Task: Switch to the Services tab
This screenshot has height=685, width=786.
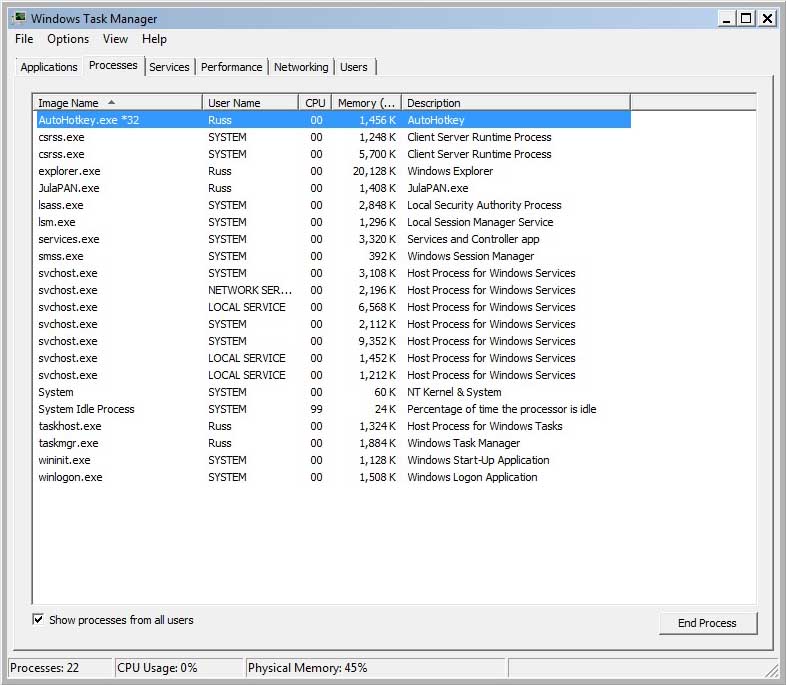Action: (169, 67)
